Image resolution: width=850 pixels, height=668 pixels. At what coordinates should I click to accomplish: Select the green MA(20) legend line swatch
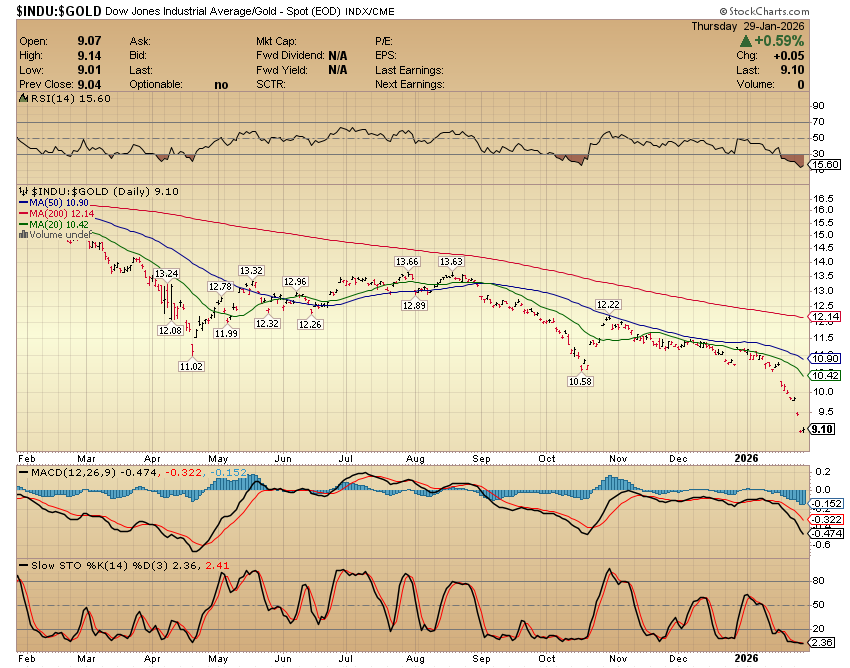pos(24,224)
